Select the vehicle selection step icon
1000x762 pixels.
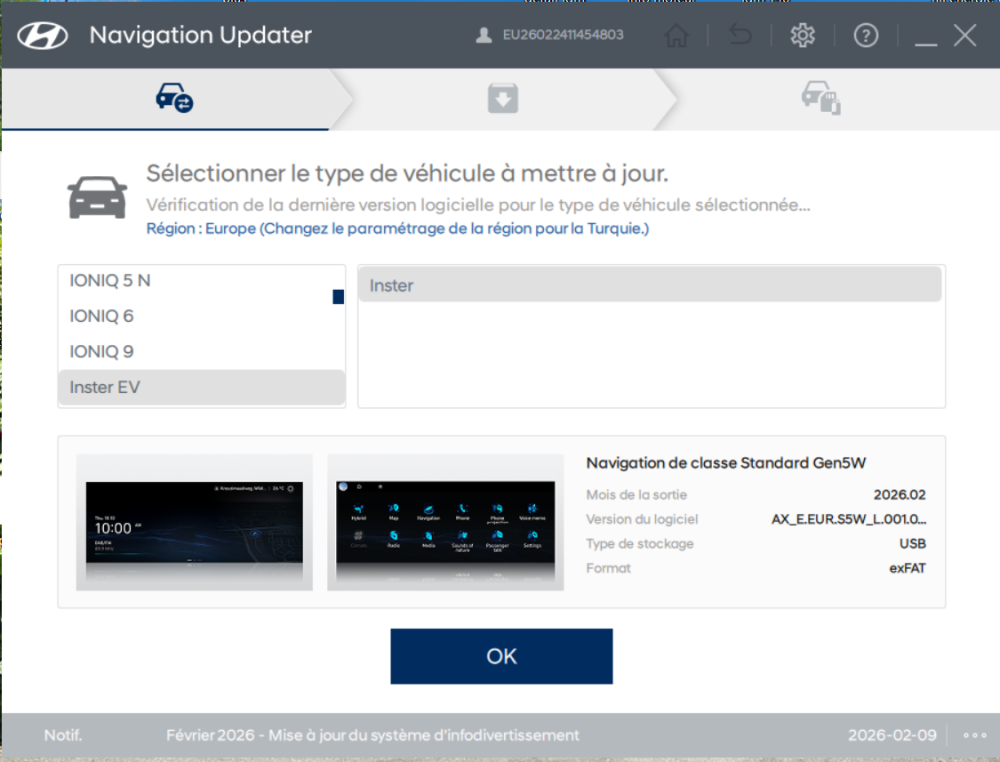[x=174, y=98]
